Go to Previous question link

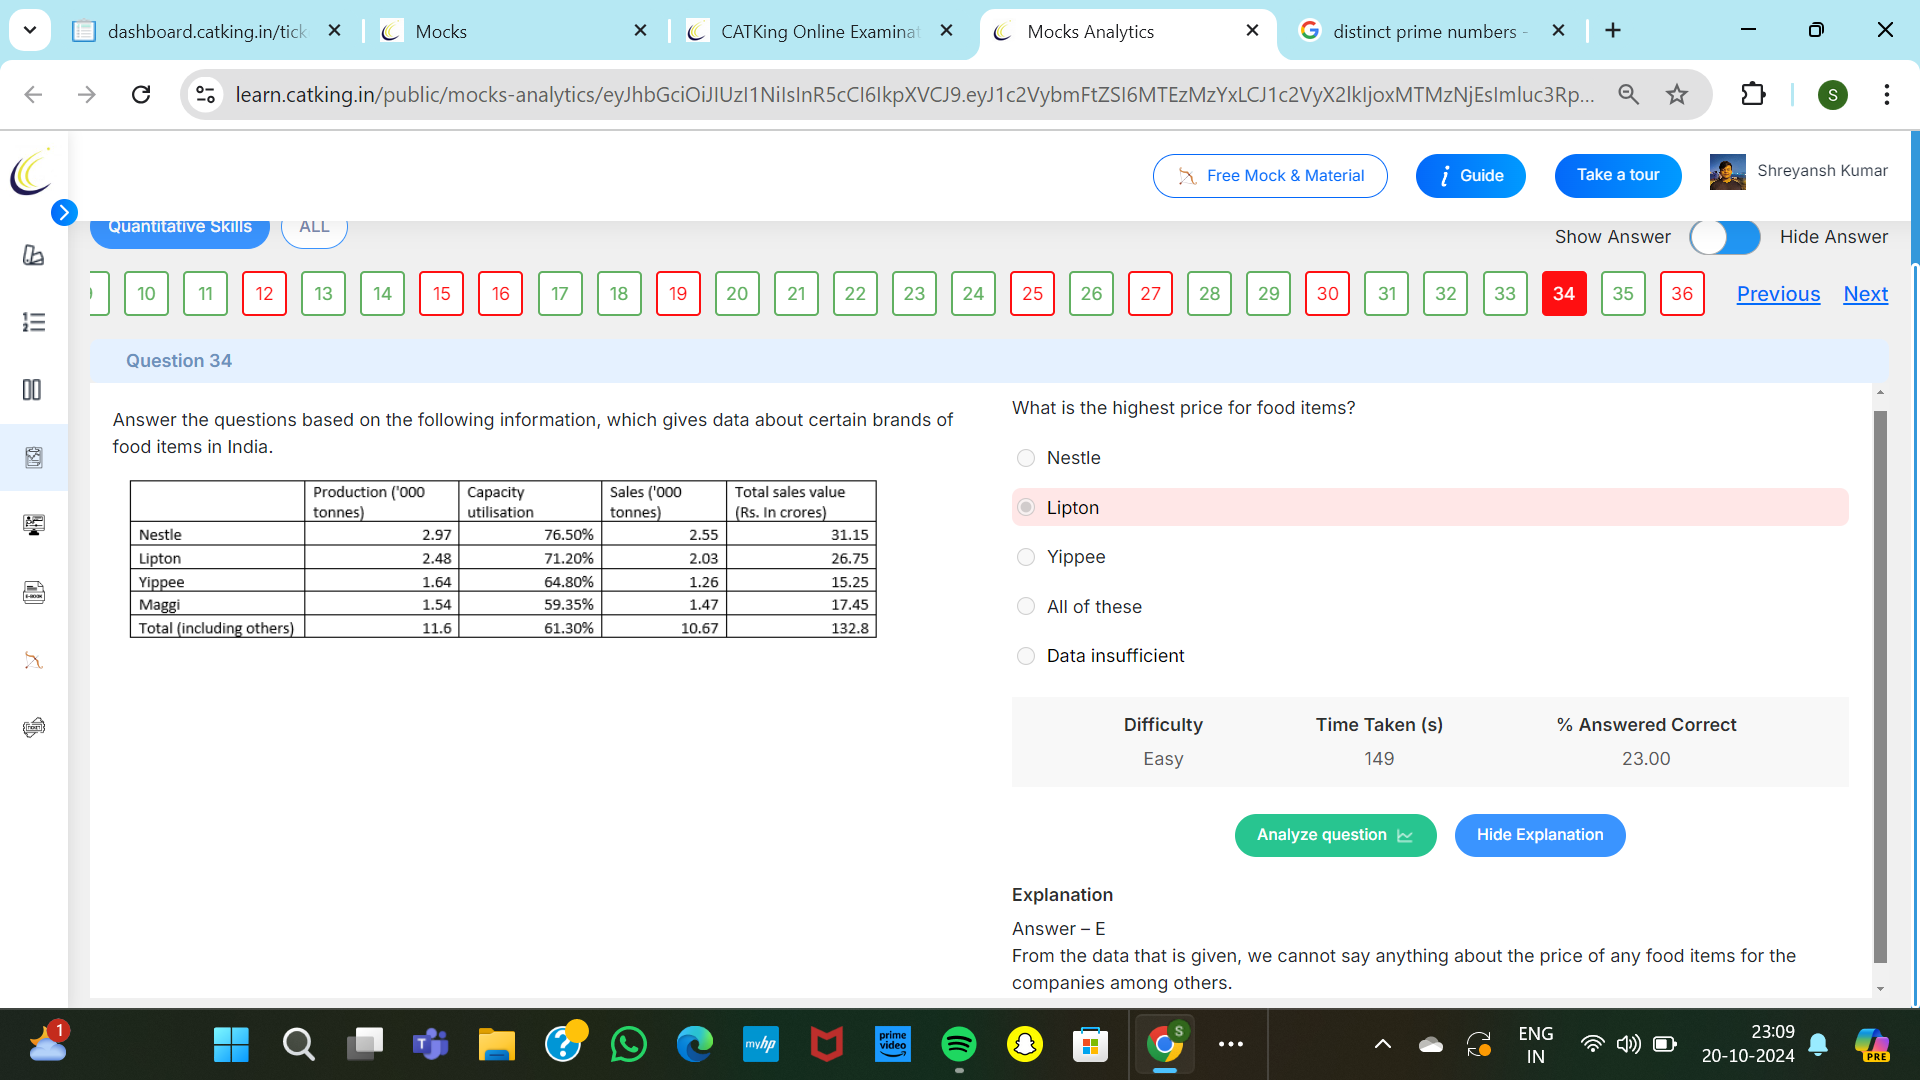tap(1778, 294)
